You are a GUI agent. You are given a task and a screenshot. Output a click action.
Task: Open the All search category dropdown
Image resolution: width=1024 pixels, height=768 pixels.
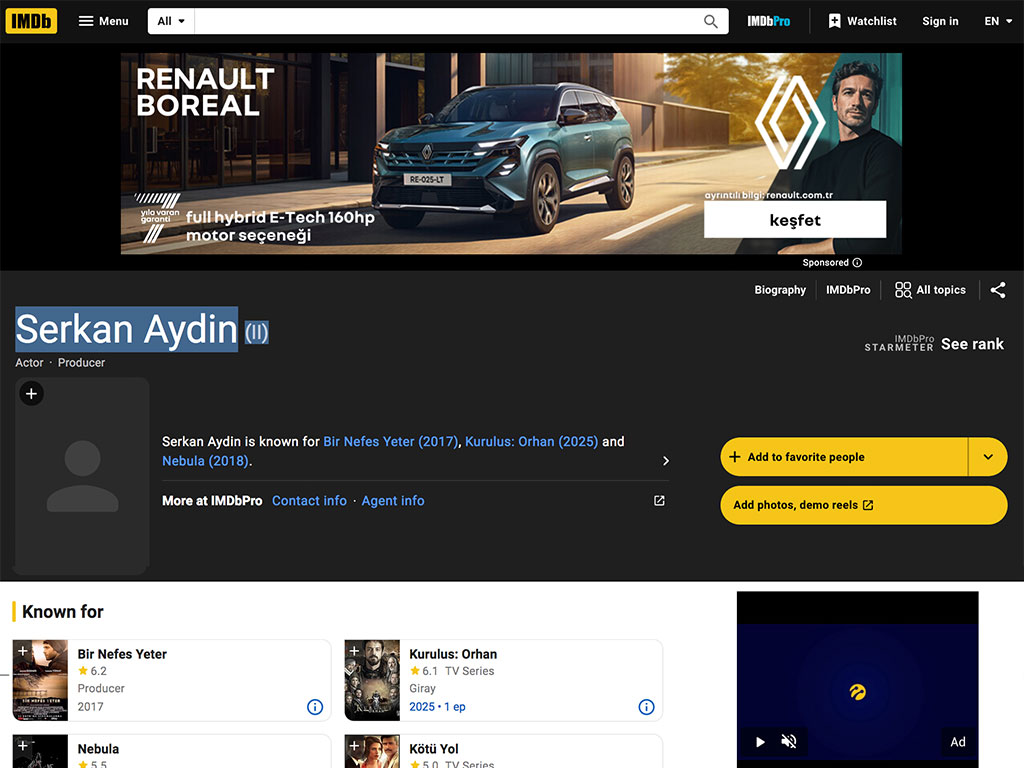(x=171, y=22)
